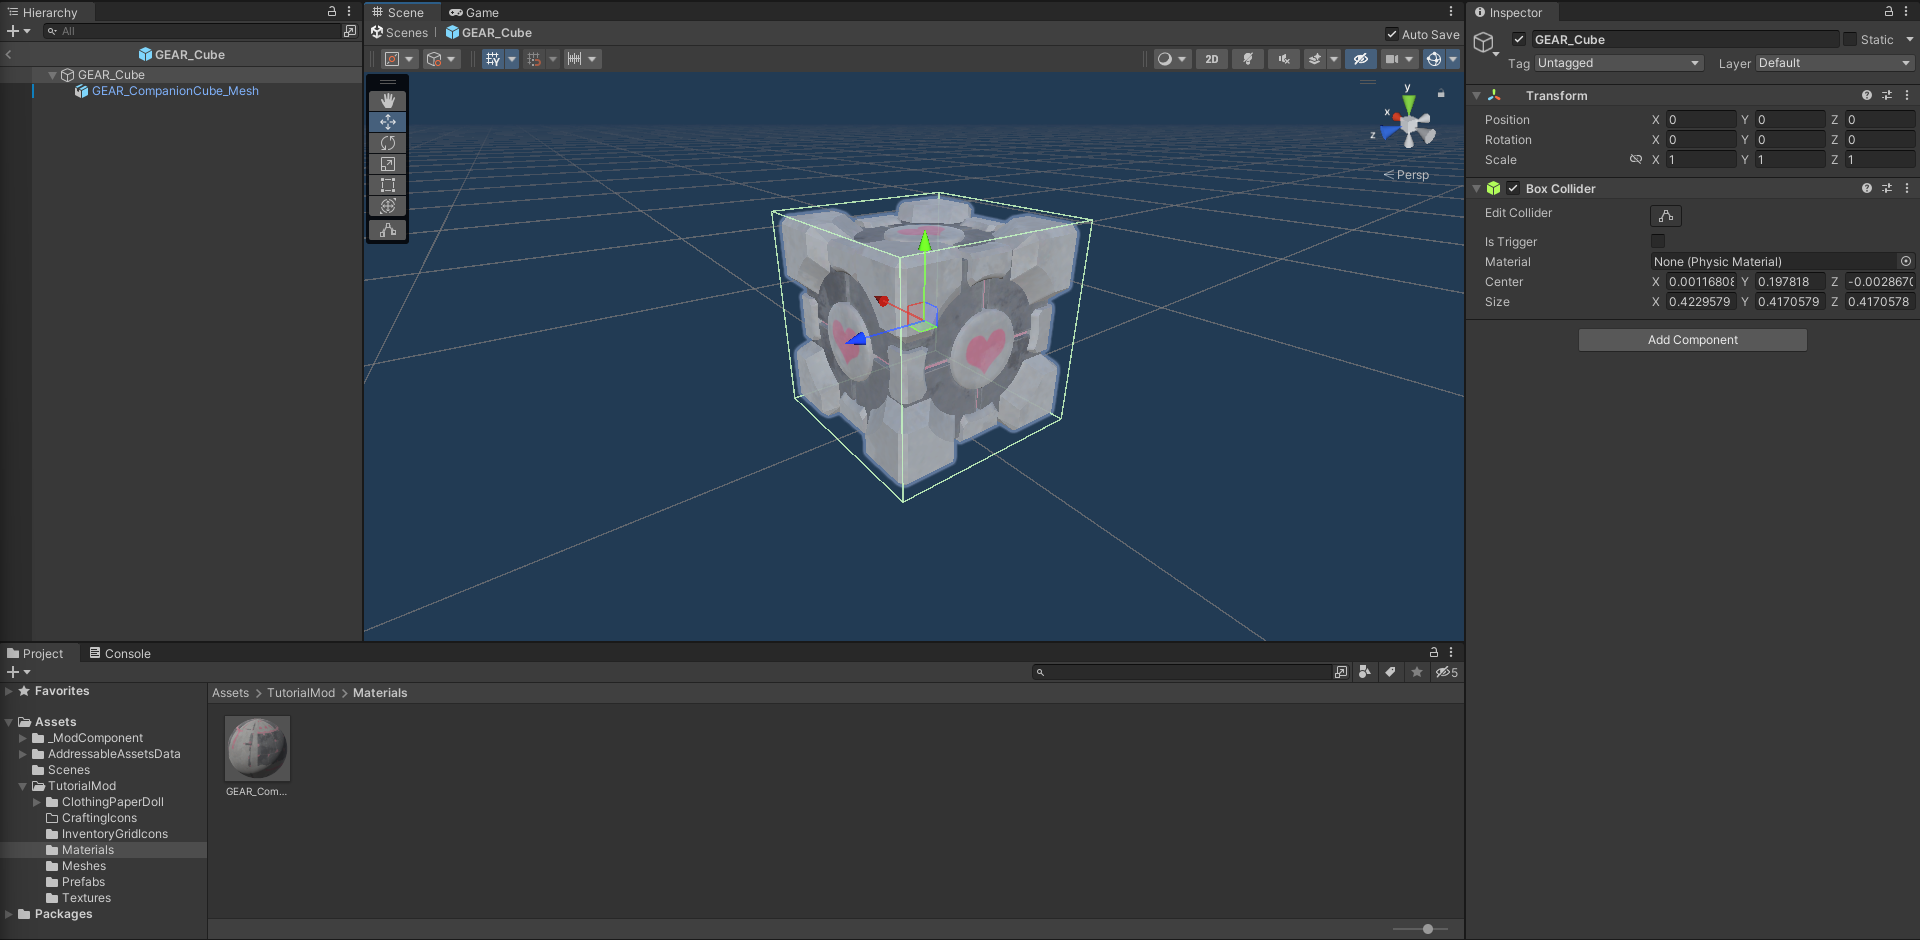Toggle scene audio mute button

coord(1284,59)
